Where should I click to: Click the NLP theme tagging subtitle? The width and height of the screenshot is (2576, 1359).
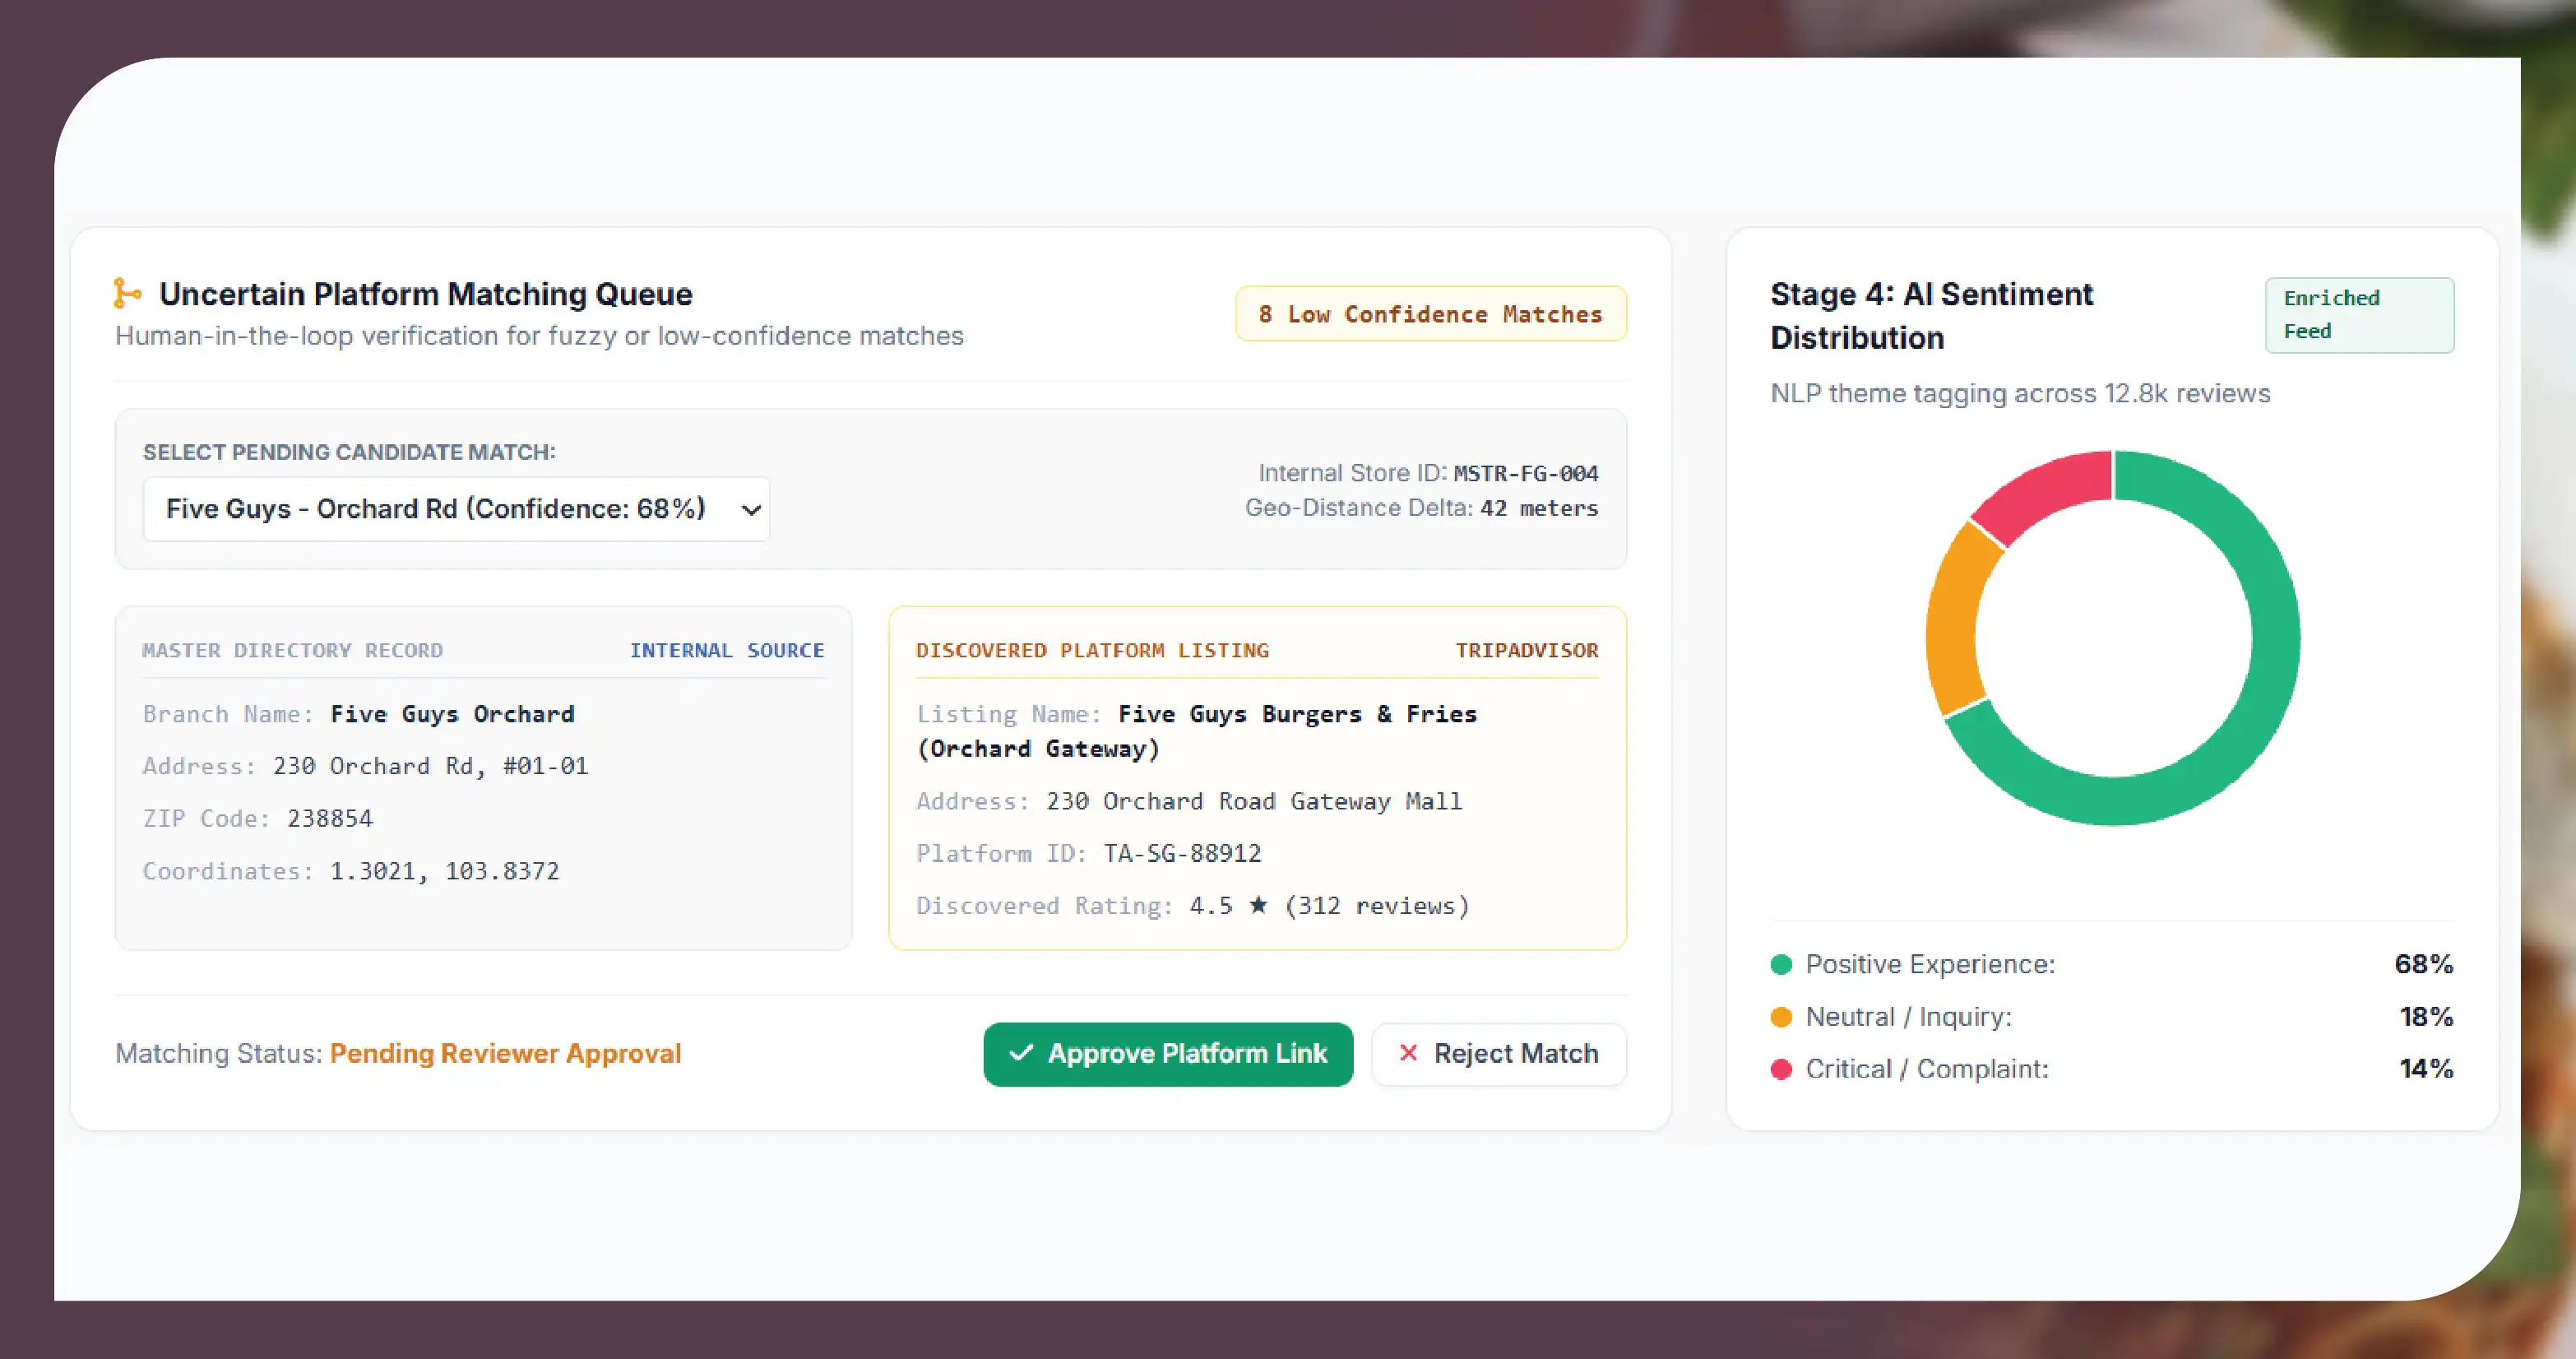click(2020, 393)
